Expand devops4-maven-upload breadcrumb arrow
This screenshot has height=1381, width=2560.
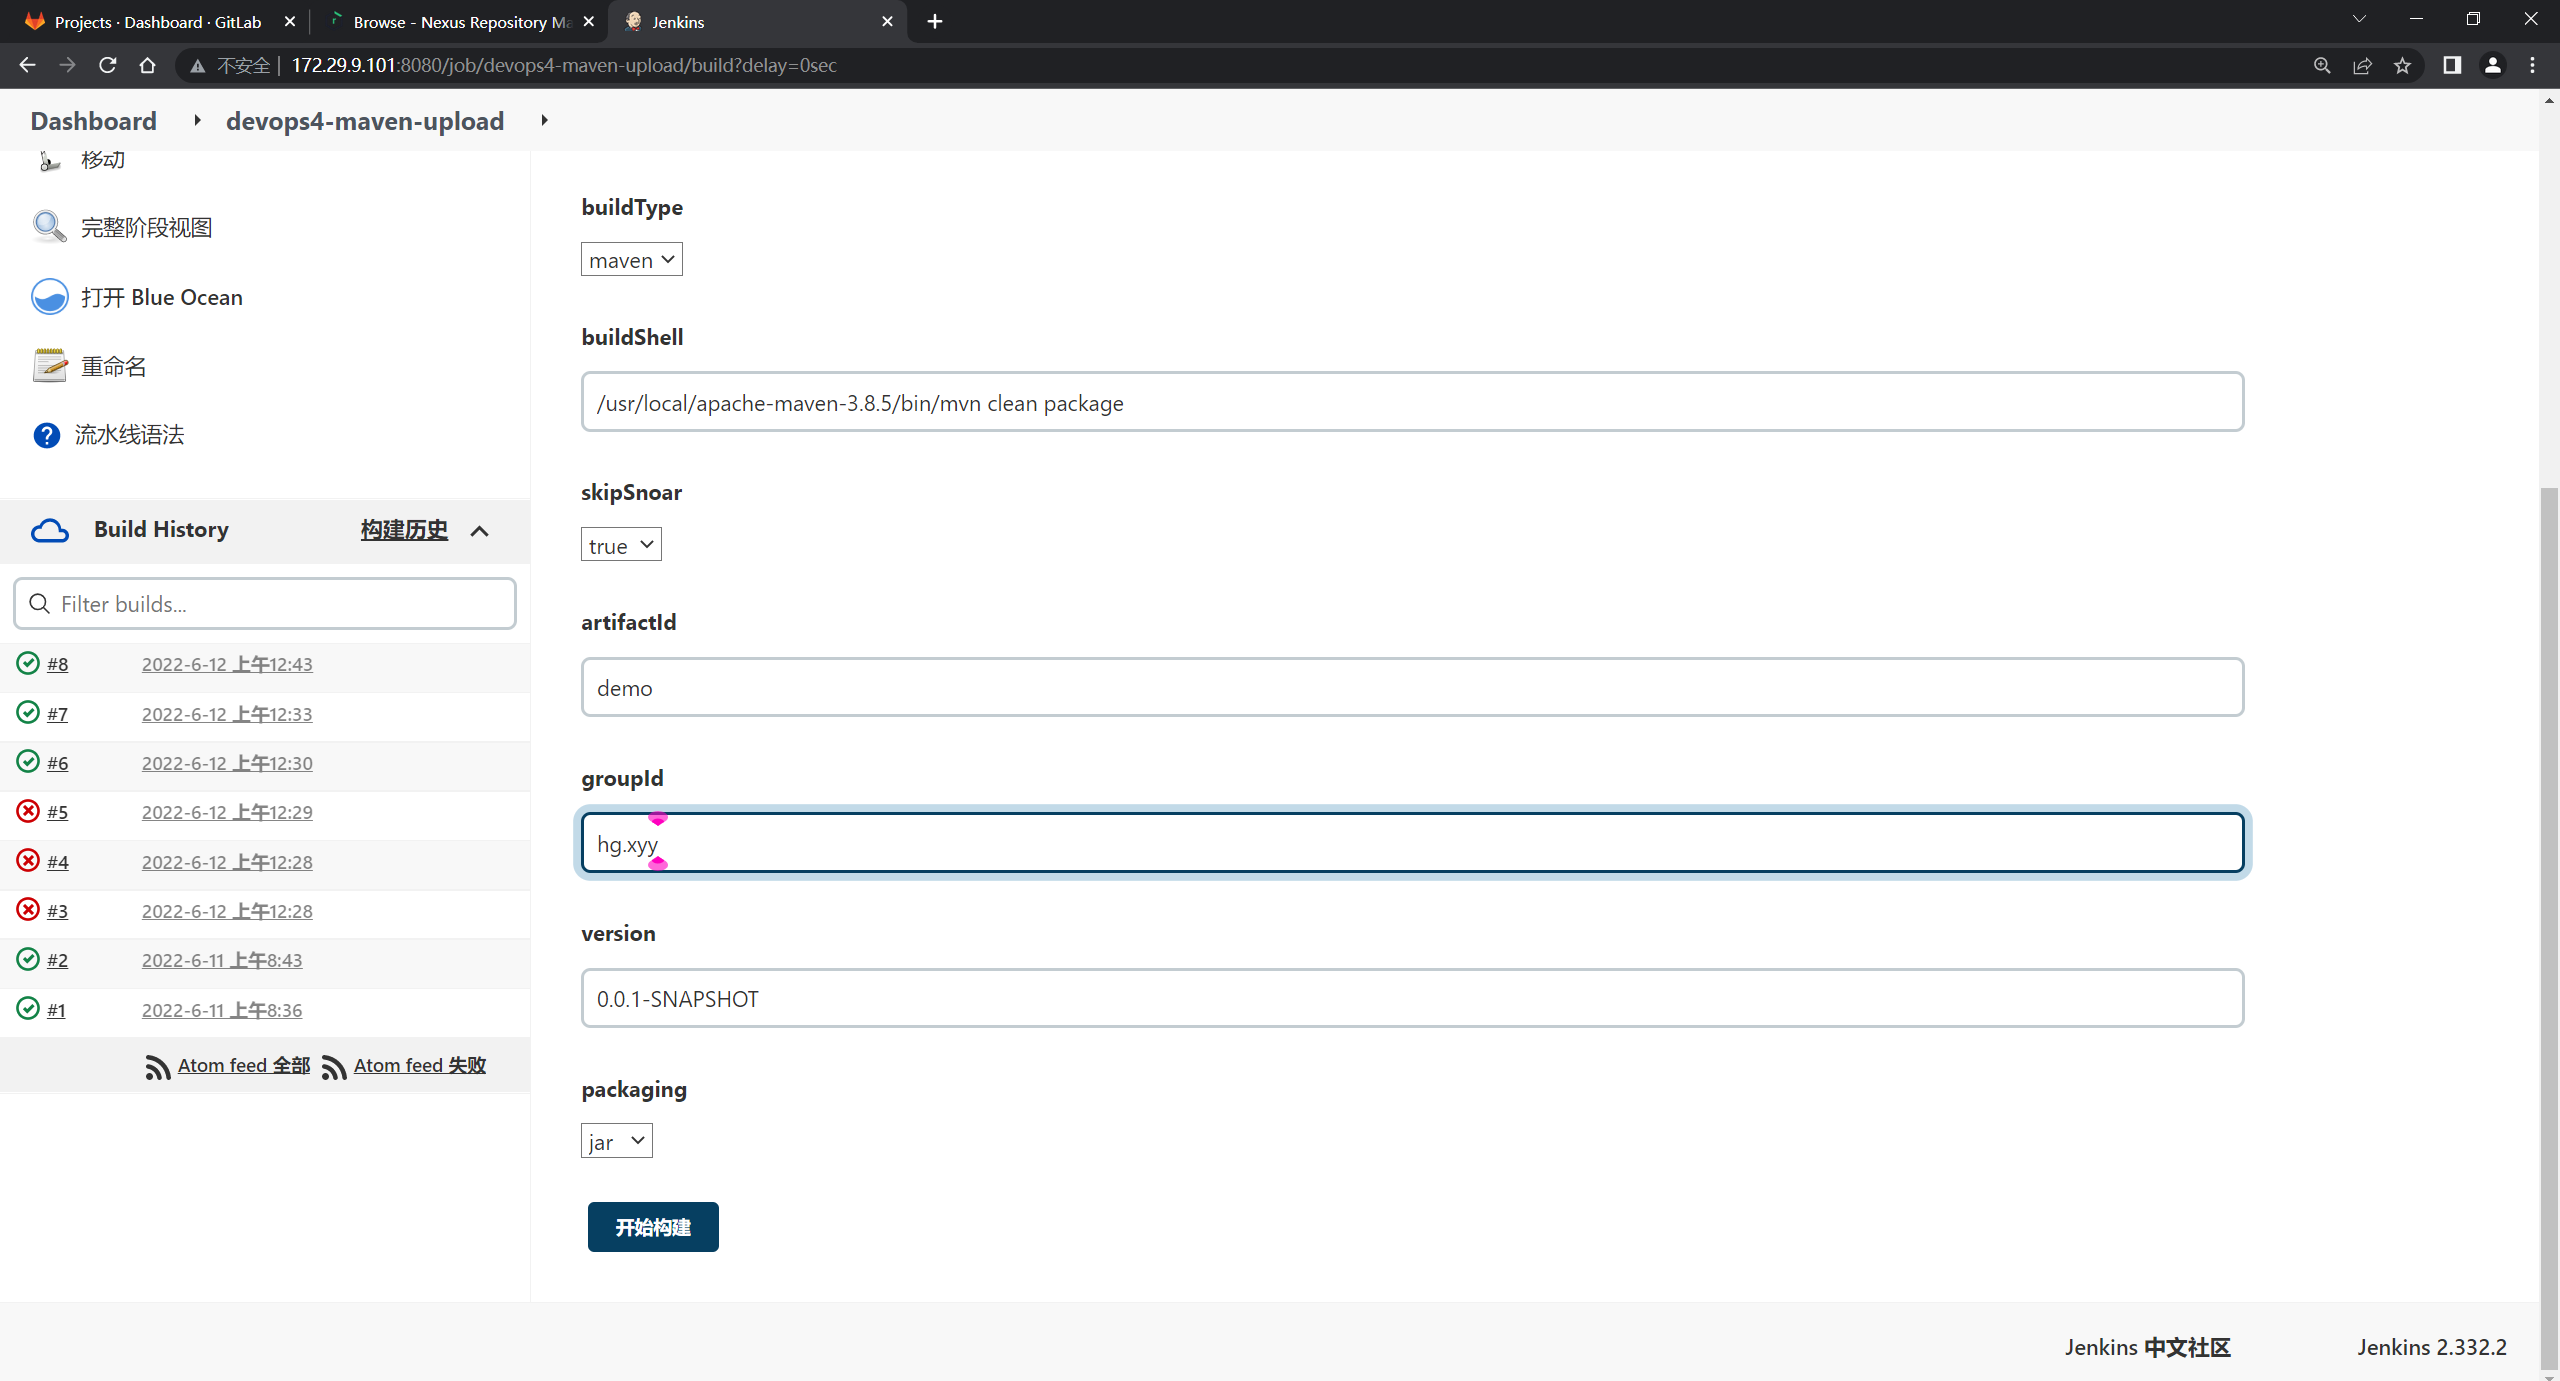[x=544, y=121]
